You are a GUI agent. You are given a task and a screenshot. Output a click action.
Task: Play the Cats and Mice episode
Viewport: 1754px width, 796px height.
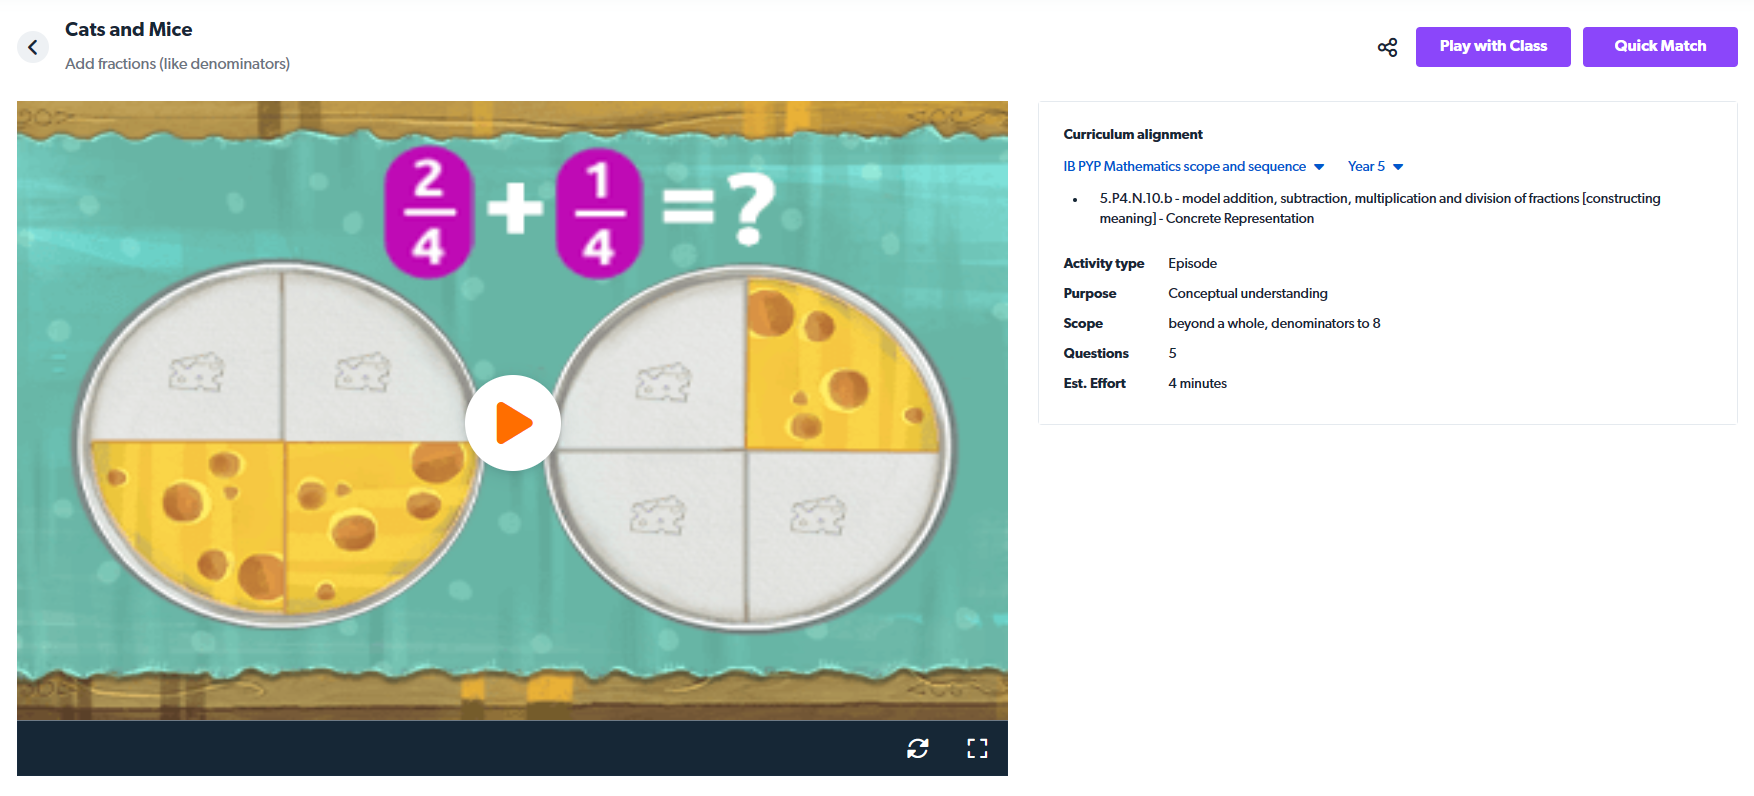[513, 423]
